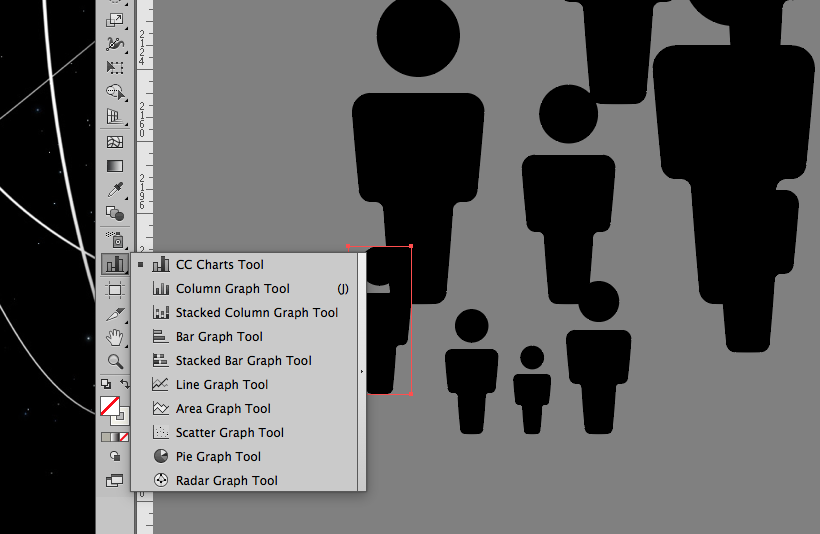Image resolution: width=820 pixels, height=534 pixels.
Task: Select the Eyedropper tool
Action: pos(115,190)
